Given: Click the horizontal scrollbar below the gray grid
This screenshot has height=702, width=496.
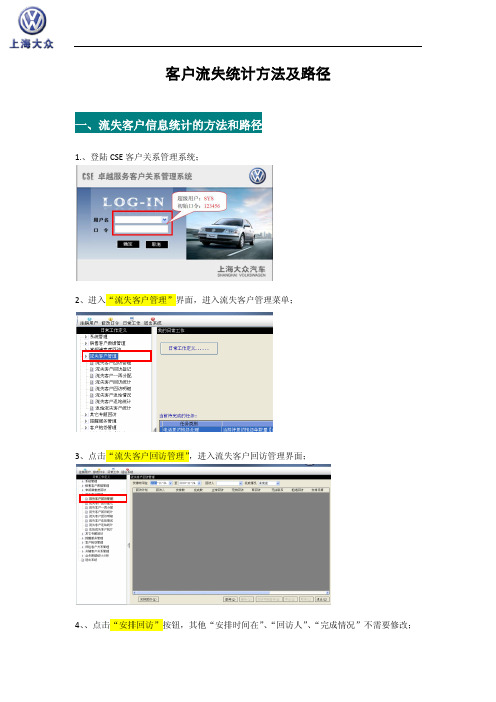Looking at the screenshot, I should [231, 593].
